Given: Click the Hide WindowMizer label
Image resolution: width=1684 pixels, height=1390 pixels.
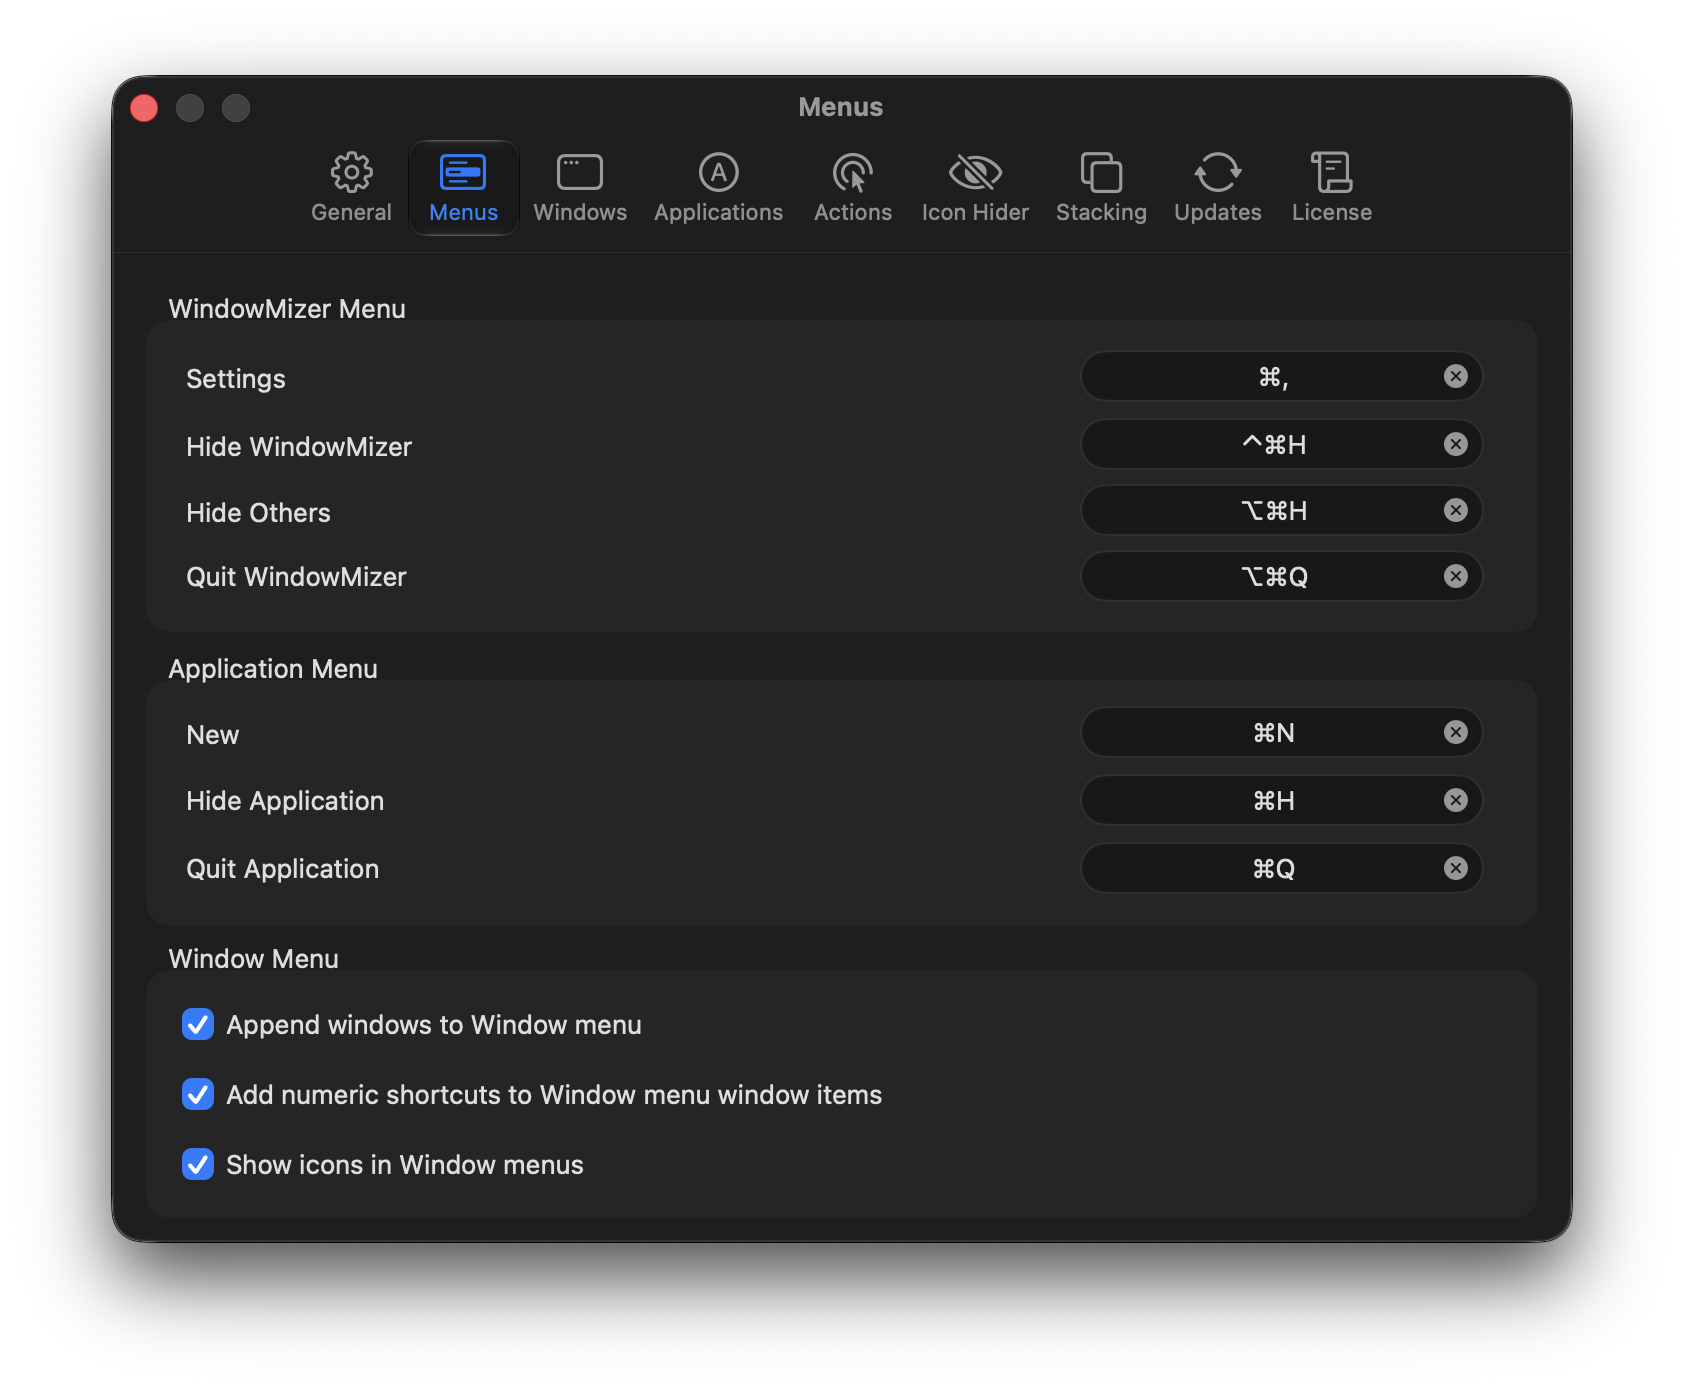Looking at the screenshot, I should [x=299, y=447].
